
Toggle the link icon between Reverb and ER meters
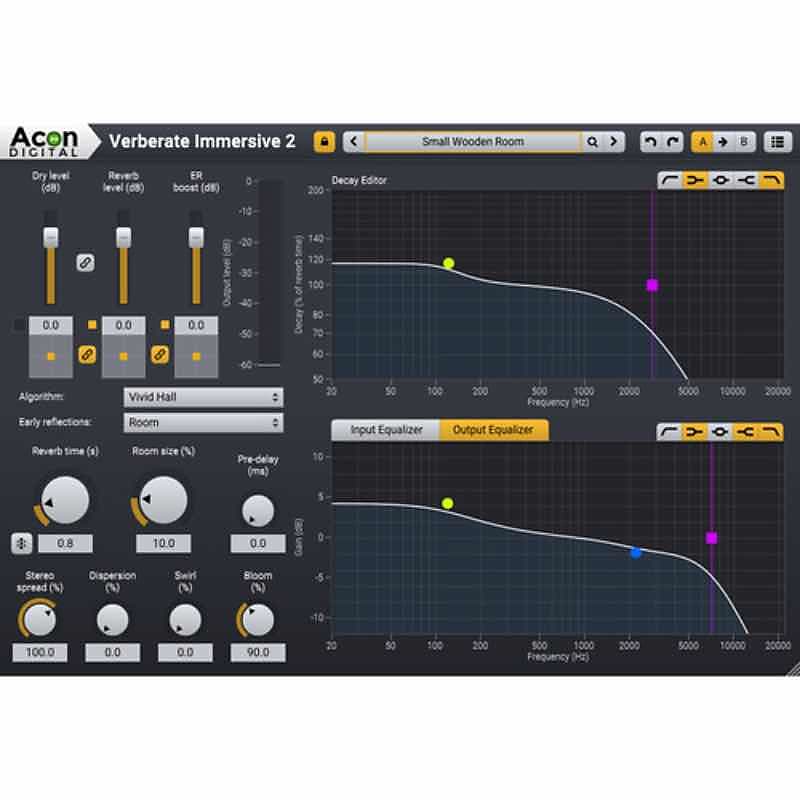pyautogui.click(x=157, y=355)
